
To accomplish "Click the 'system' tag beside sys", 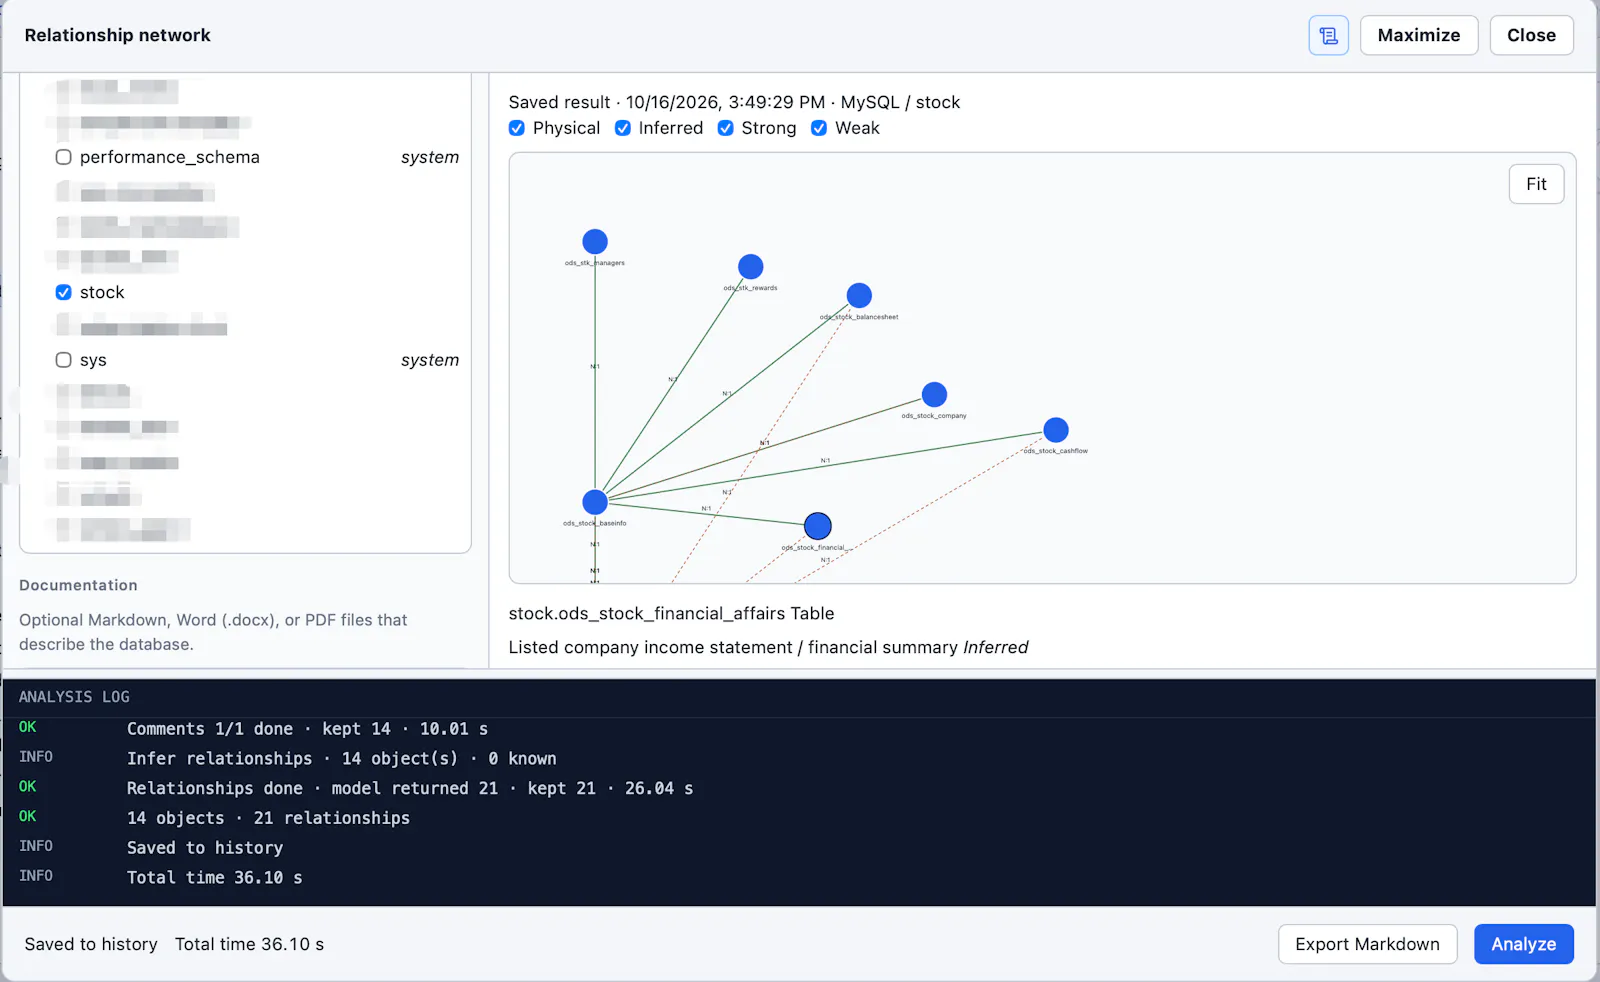I will [x=430, y=360].
